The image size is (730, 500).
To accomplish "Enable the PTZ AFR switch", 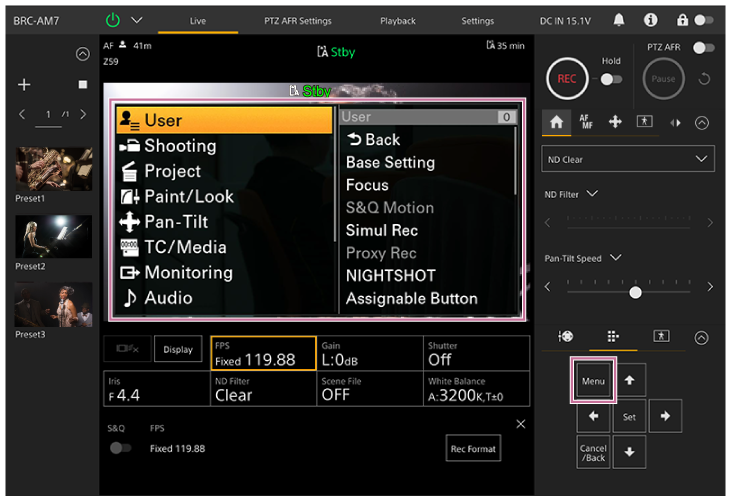I will click(704, 47).
